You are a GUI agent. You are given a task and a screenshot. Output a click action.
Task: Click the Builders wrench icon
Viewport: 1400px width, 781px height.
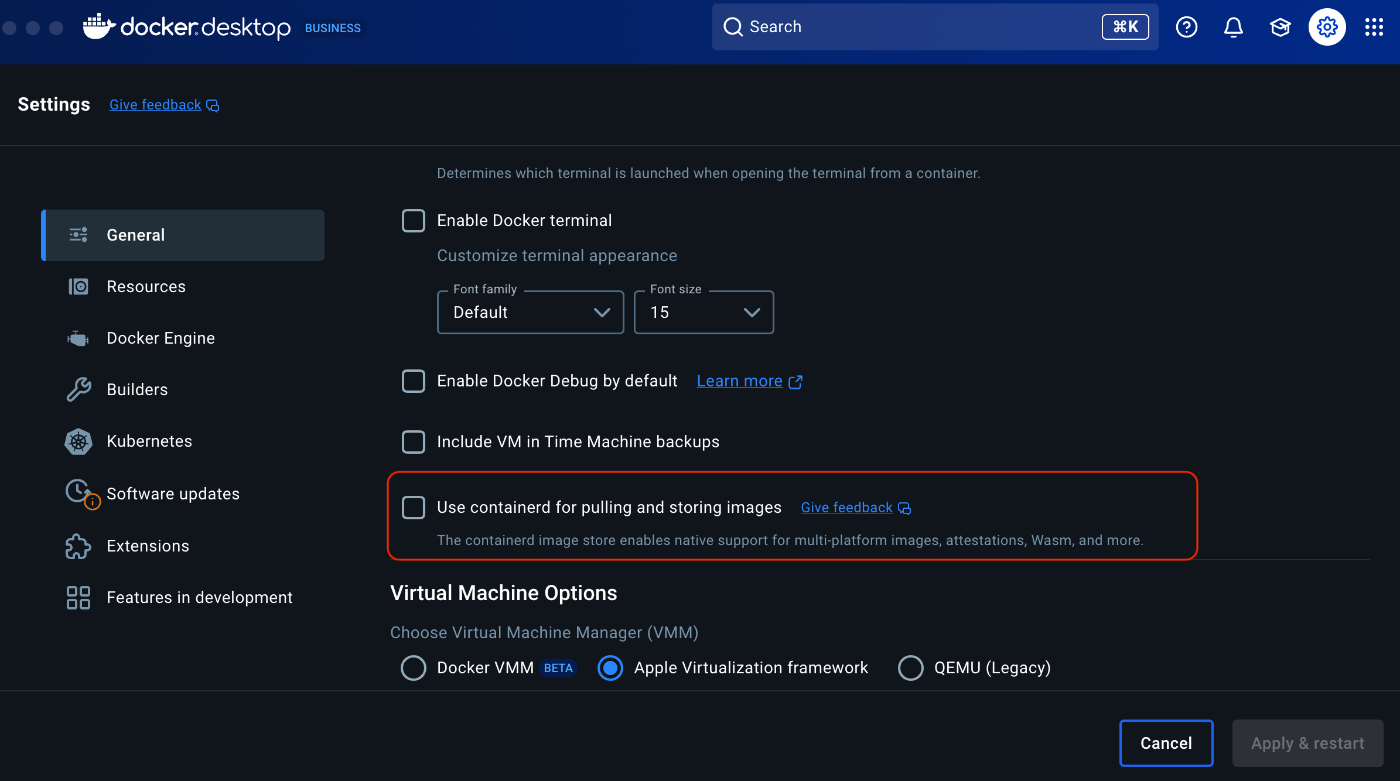[78, 390]
